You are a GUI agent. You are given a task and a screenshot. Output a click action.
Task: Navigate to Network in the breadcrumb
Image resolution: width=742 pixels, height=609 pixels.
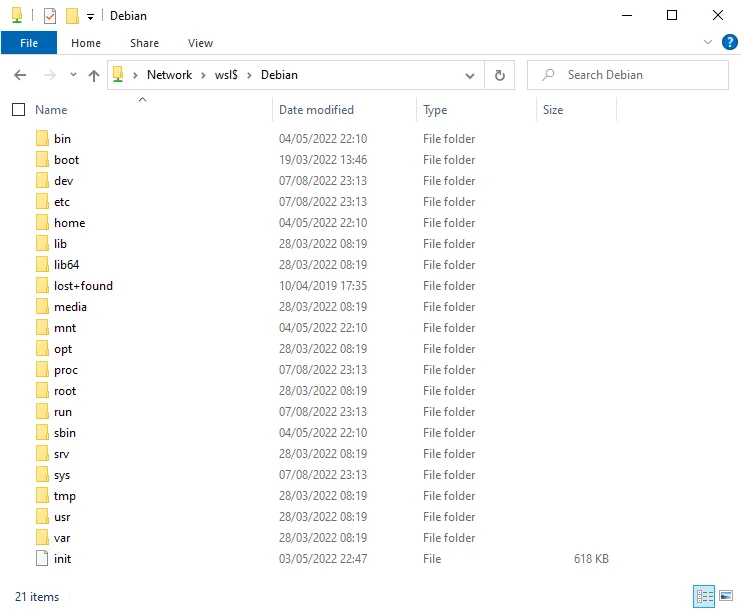click(x=169, y=75)
